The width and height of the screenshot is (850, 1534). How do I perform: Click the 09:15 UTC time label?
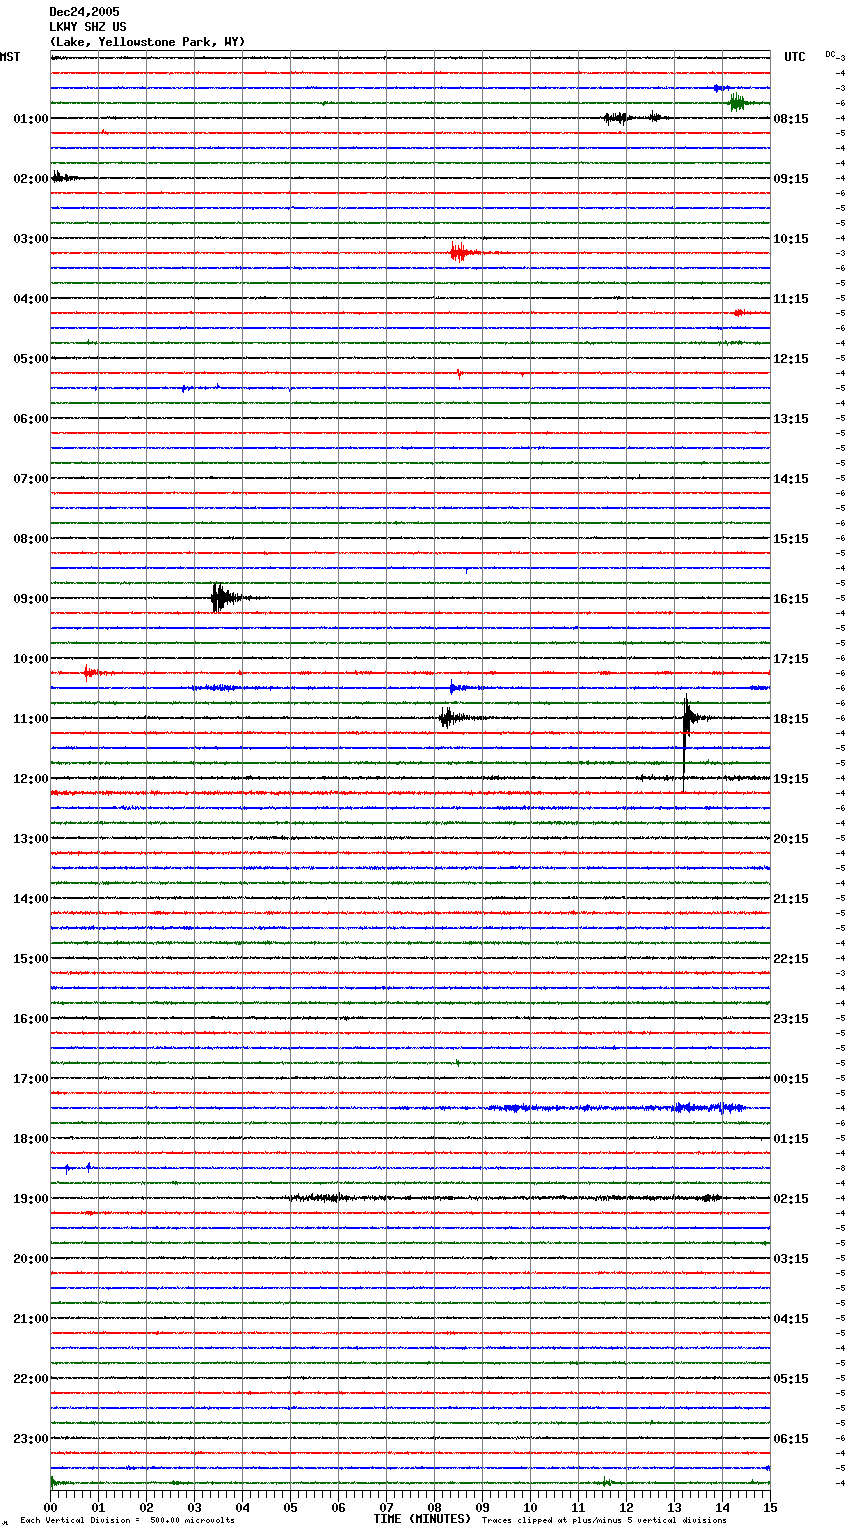[791, 179]
